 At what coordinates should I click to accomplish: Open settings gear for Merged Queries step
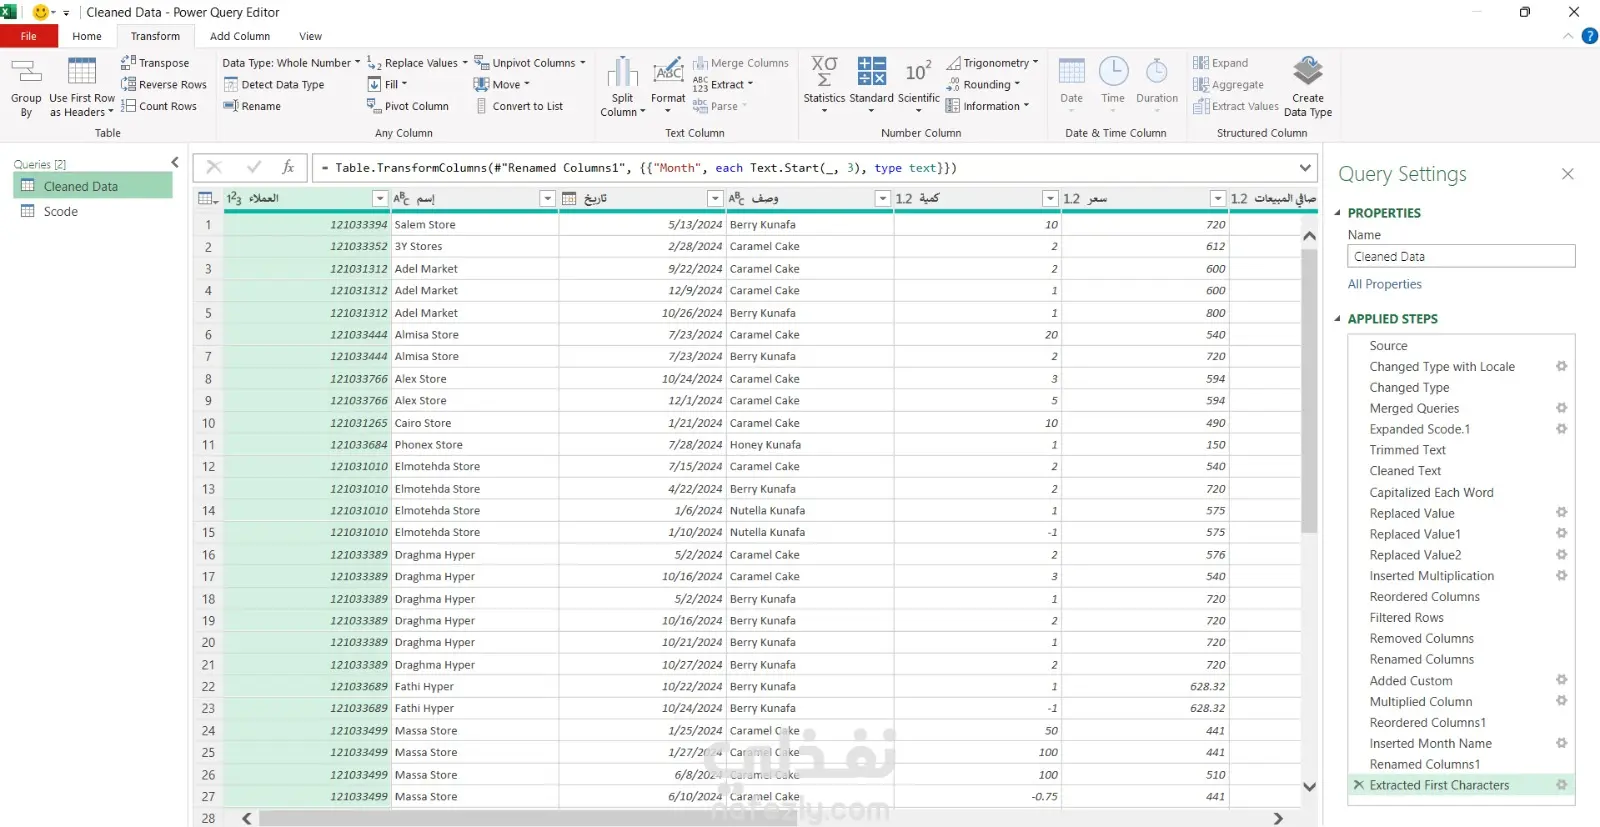[x=1561, y=408]
